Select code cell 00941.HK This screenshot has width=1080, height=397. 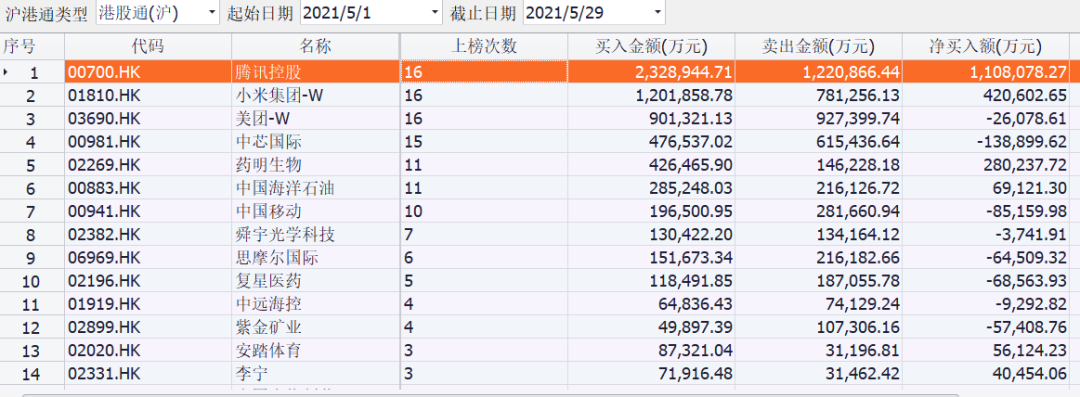(x=148, y=212)
